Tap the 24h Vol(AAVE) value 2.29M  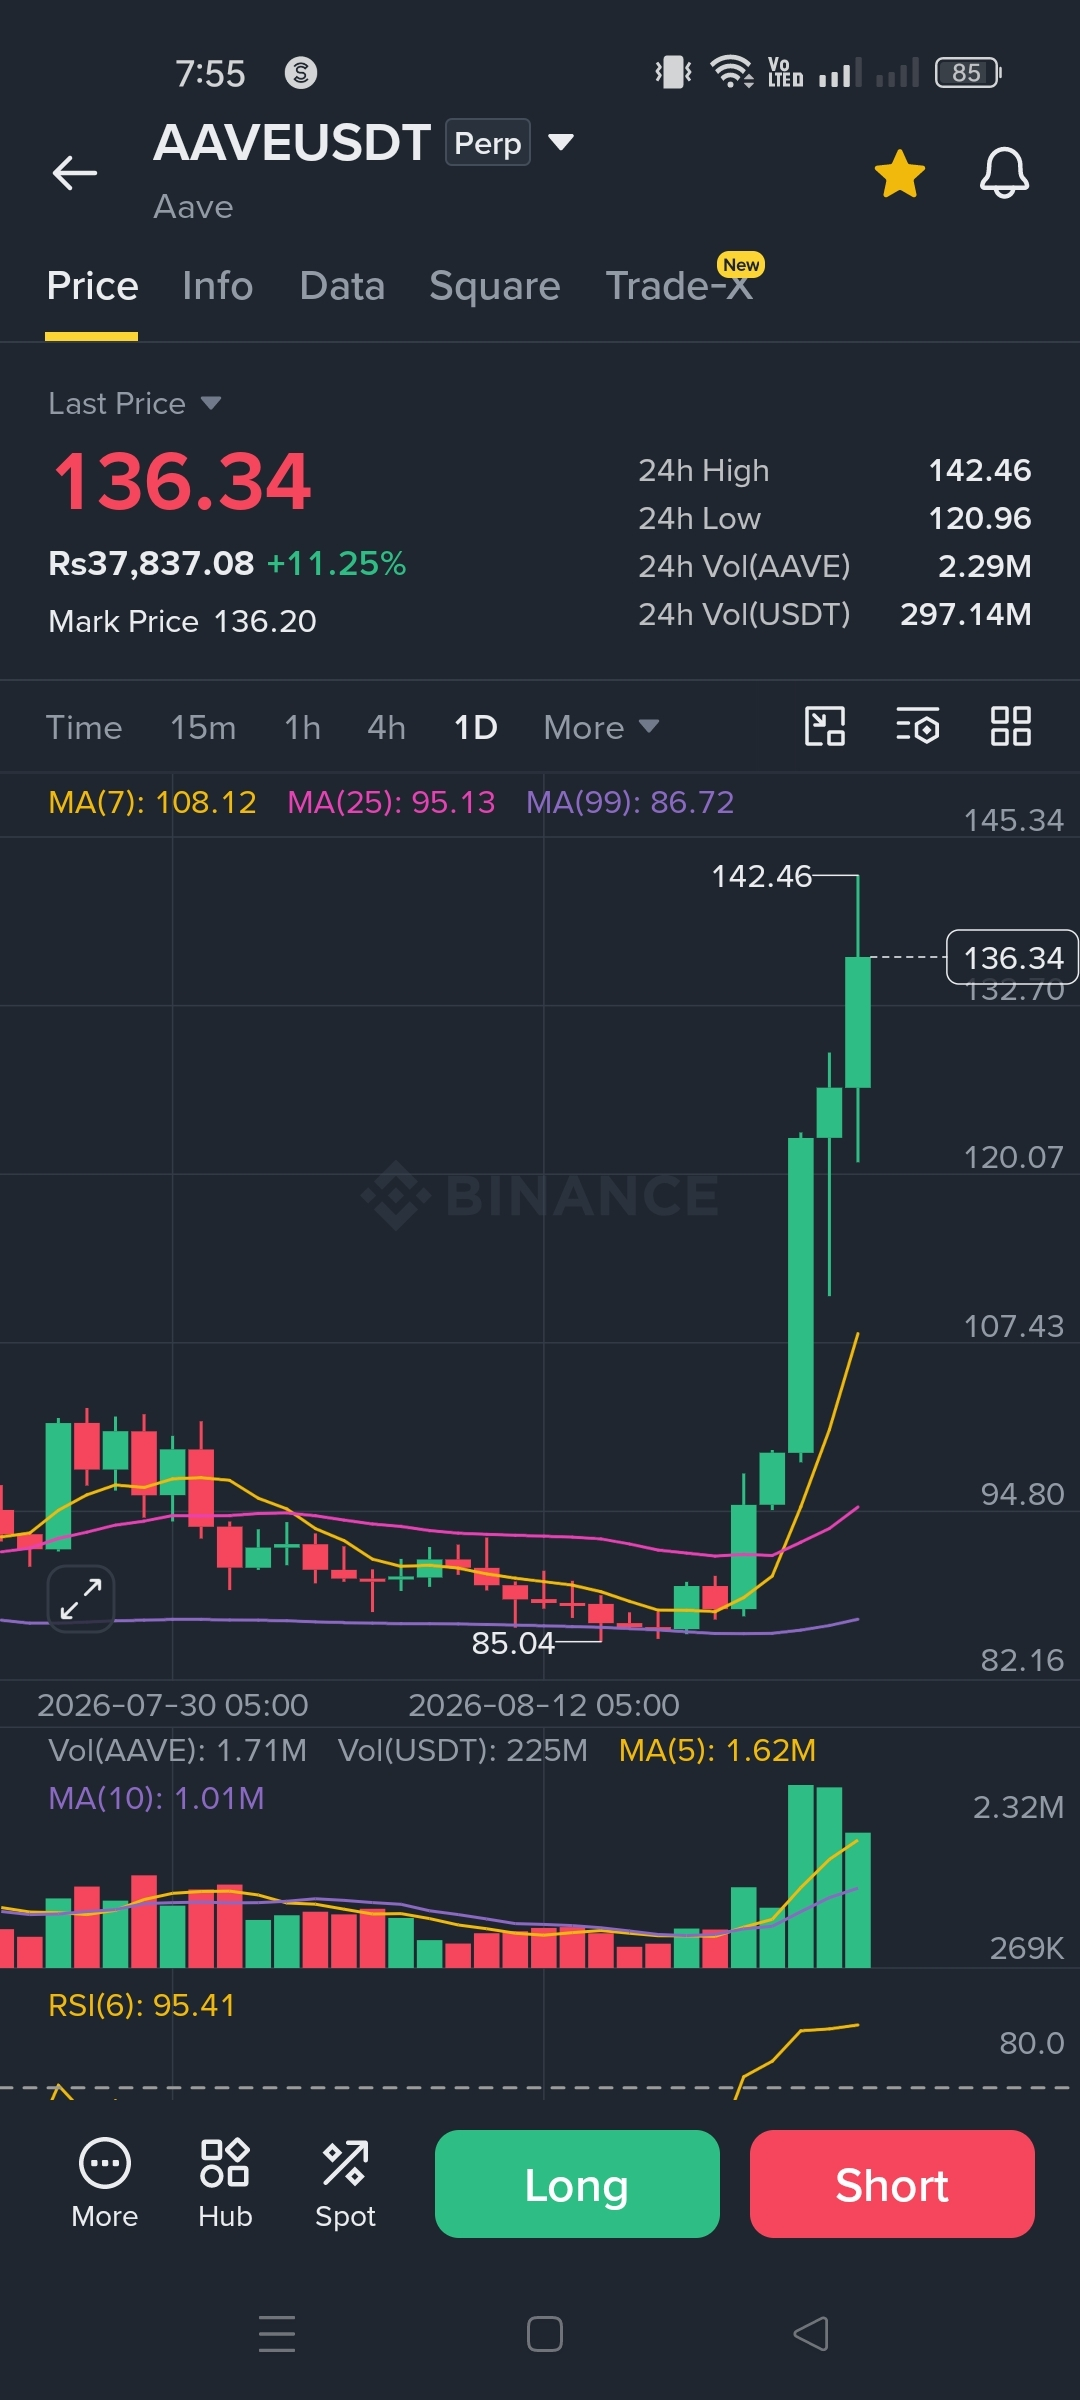coord(984,566)
